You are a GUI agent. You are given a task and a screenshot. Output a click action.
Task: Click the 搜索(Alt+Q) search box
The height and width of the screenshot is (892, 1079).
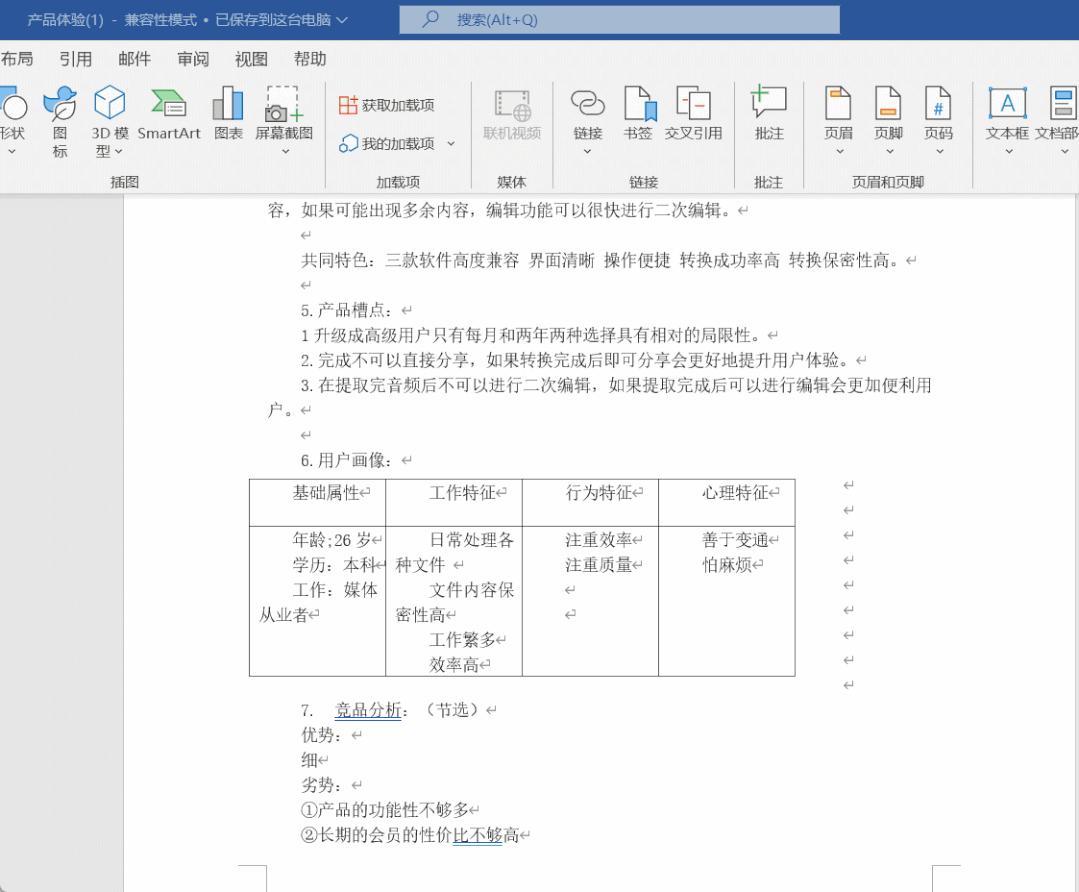click(620, 20)
